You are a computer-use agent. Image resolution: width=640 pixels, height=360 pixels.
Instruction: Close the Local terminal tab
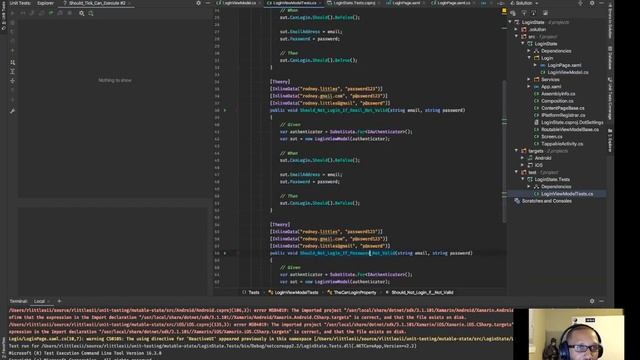(49, 301)
